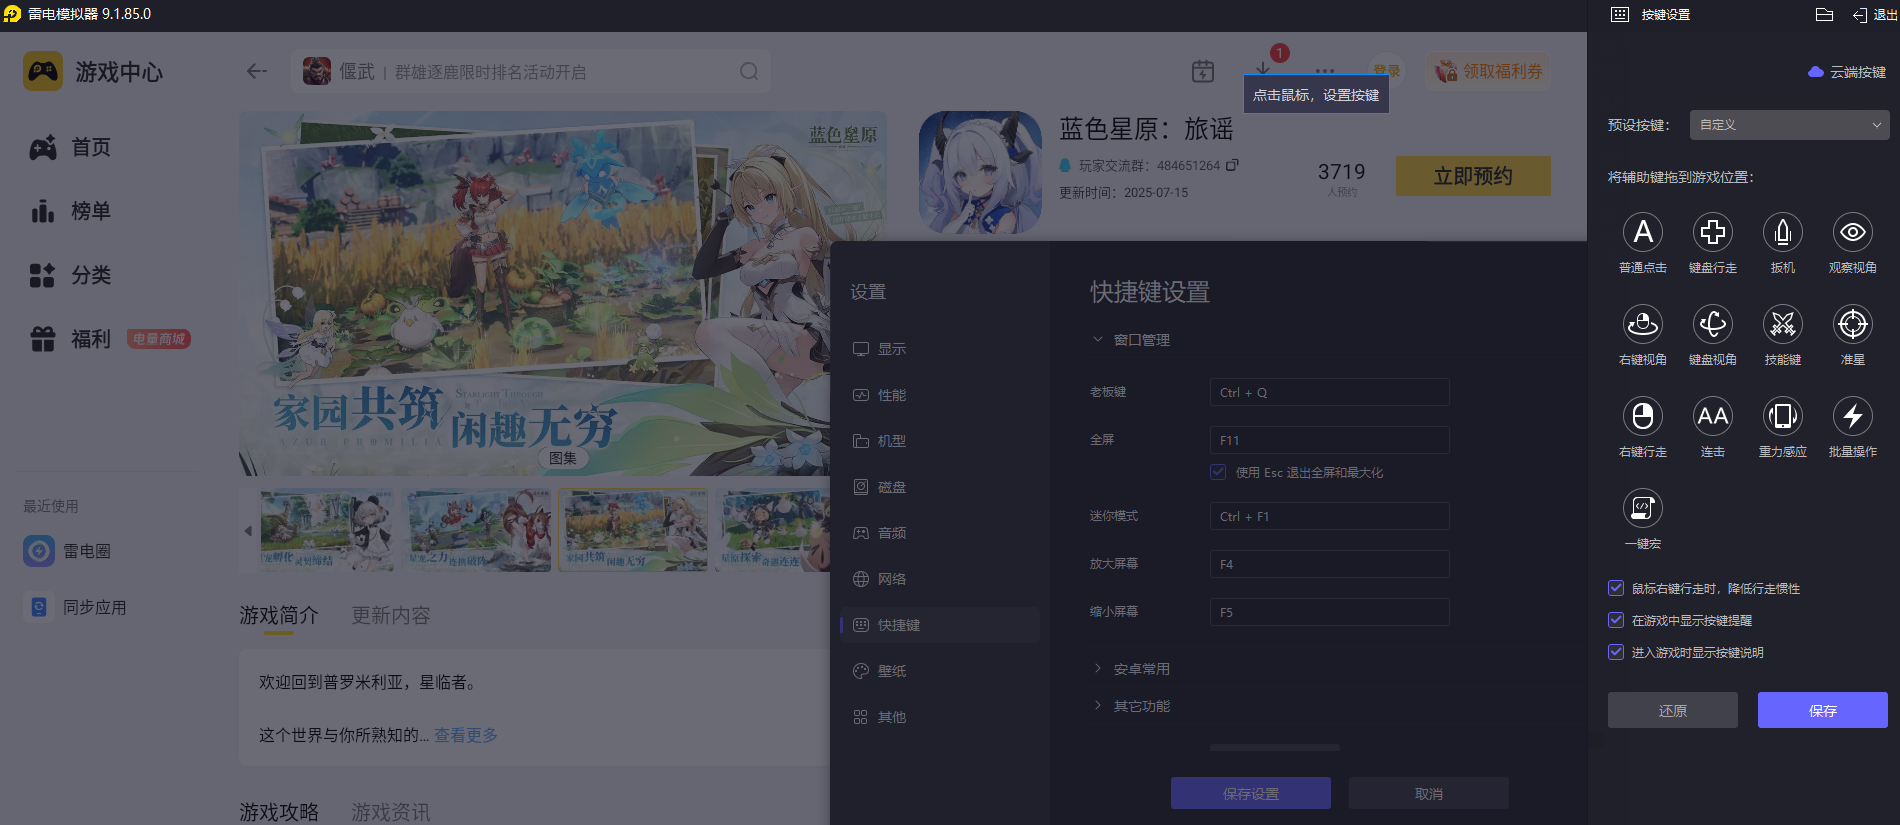Select the 键盘视角 keyboard view icon

tap(1712, 324)
